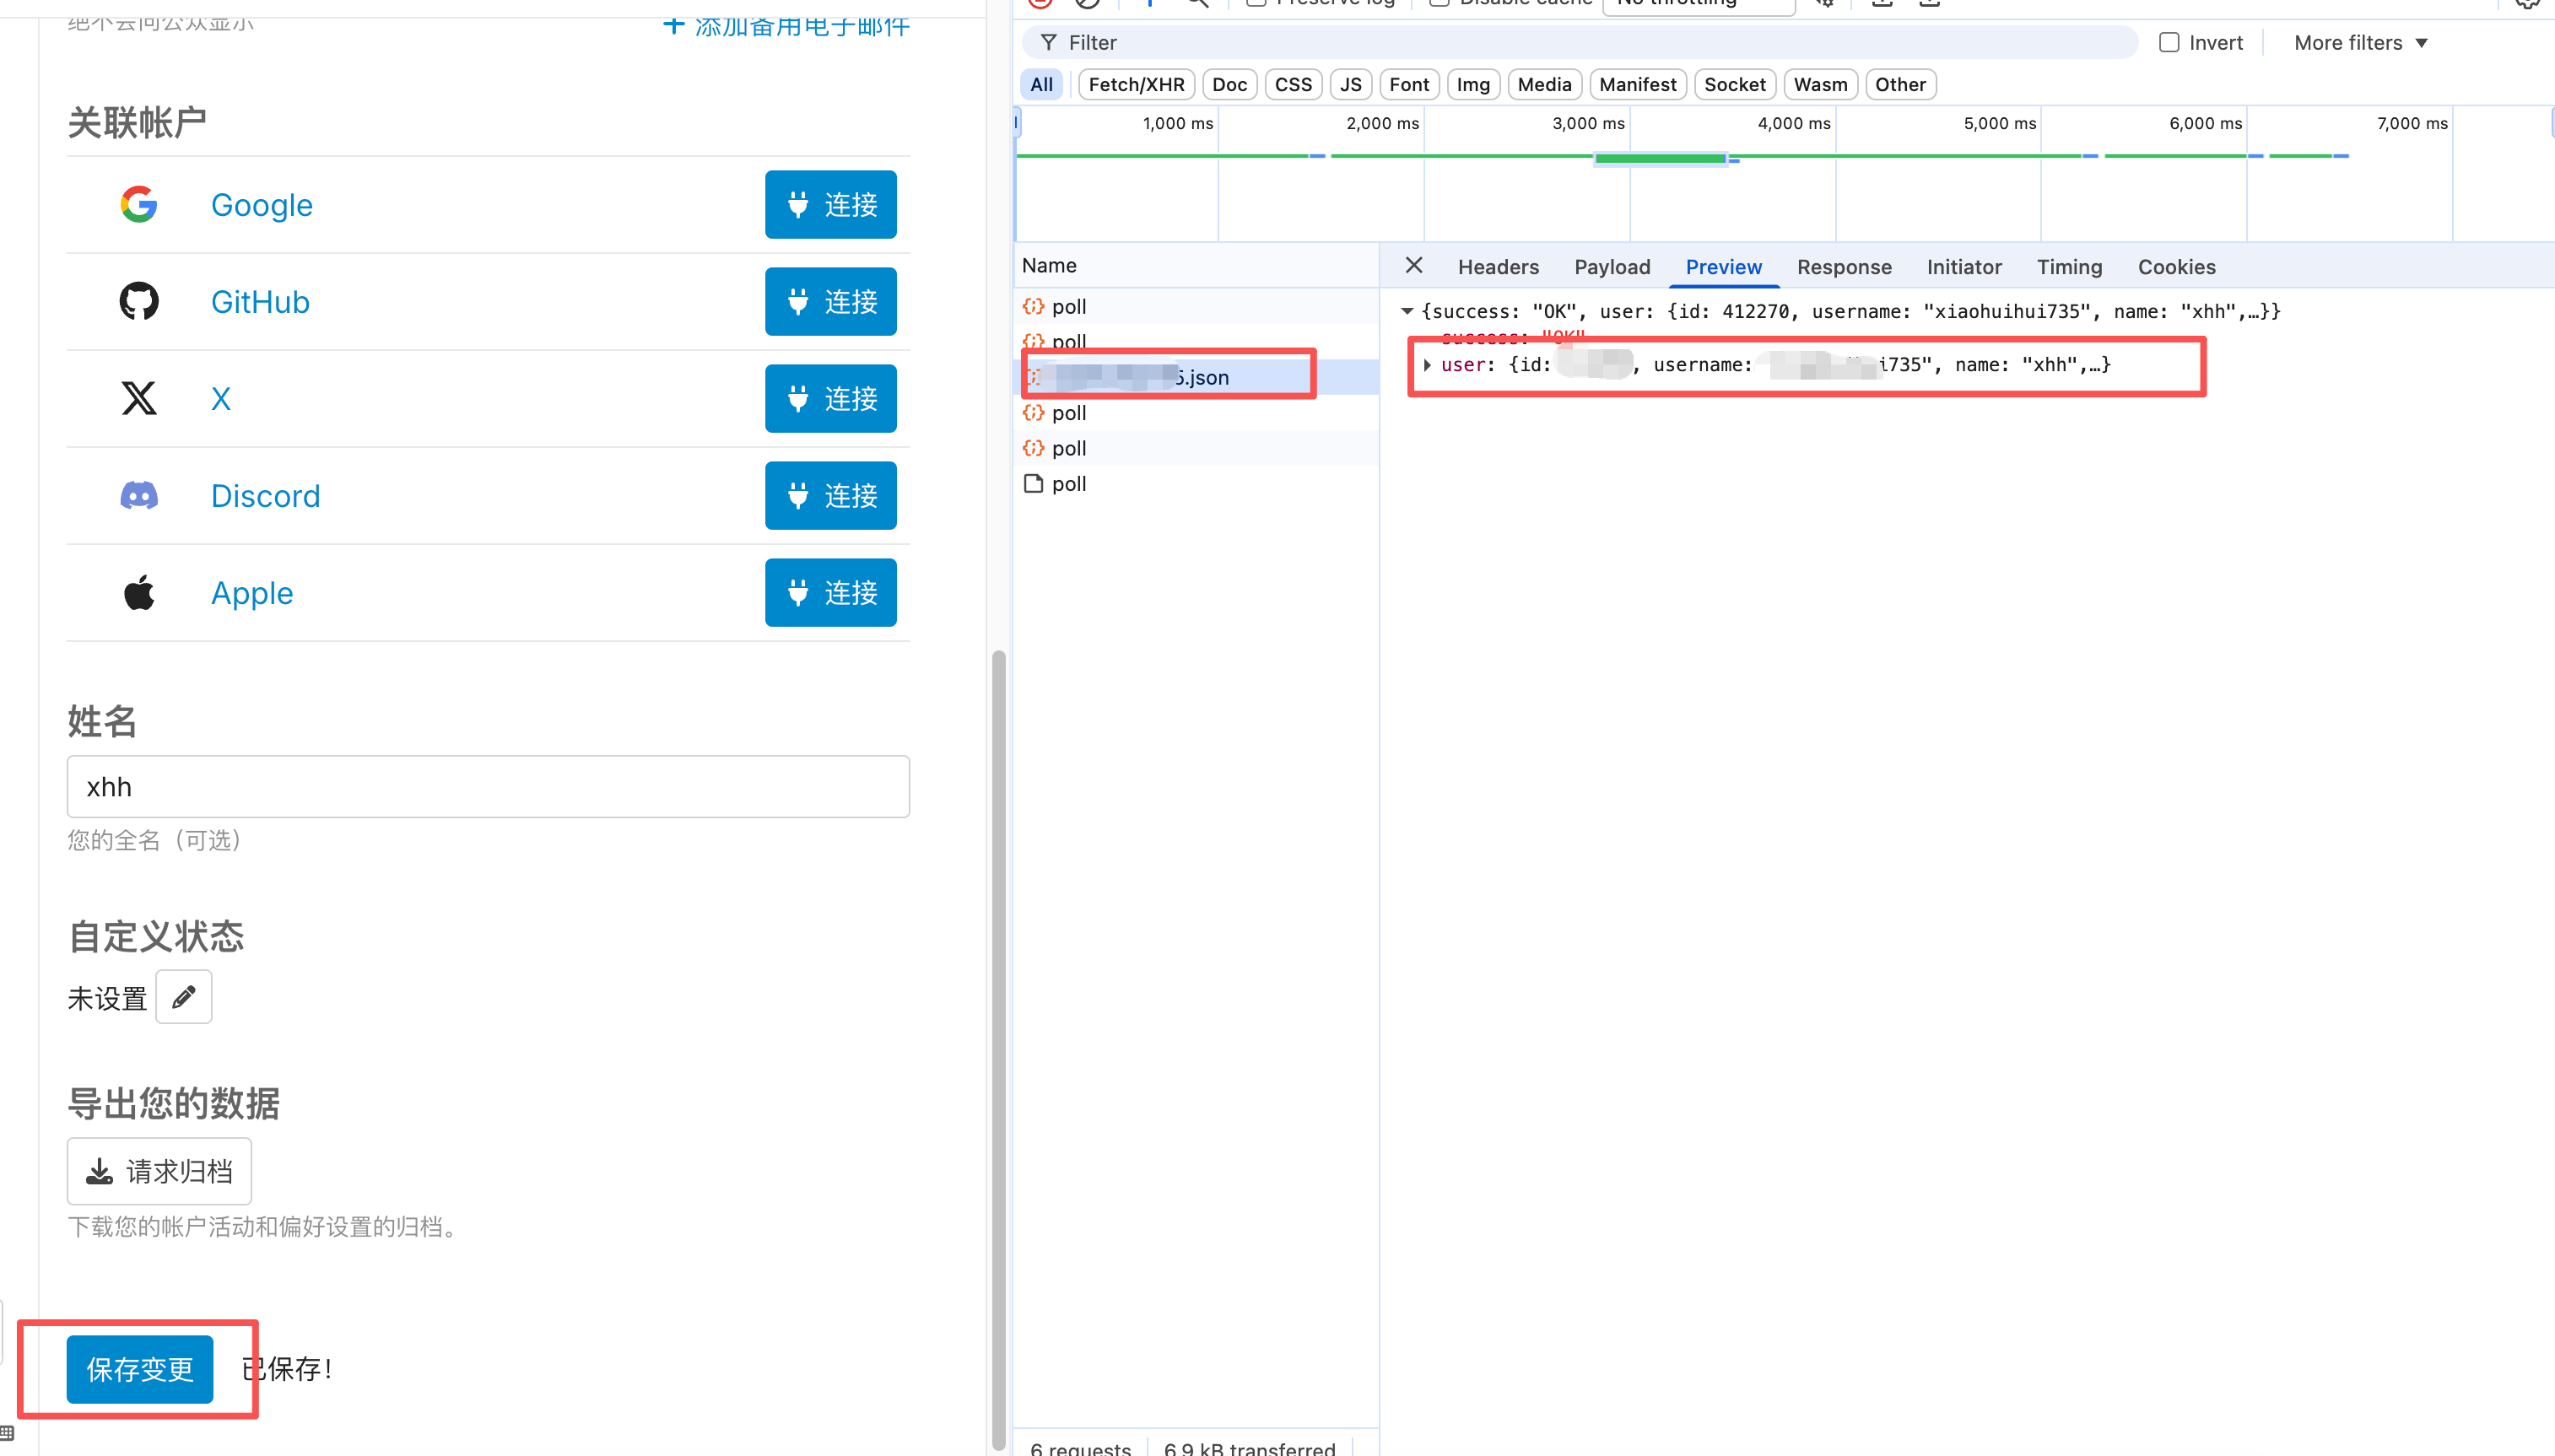The width and height of the screenshot is (2555, 1456).
Task: Select the third poll request row
Action: click(1196, 412)
